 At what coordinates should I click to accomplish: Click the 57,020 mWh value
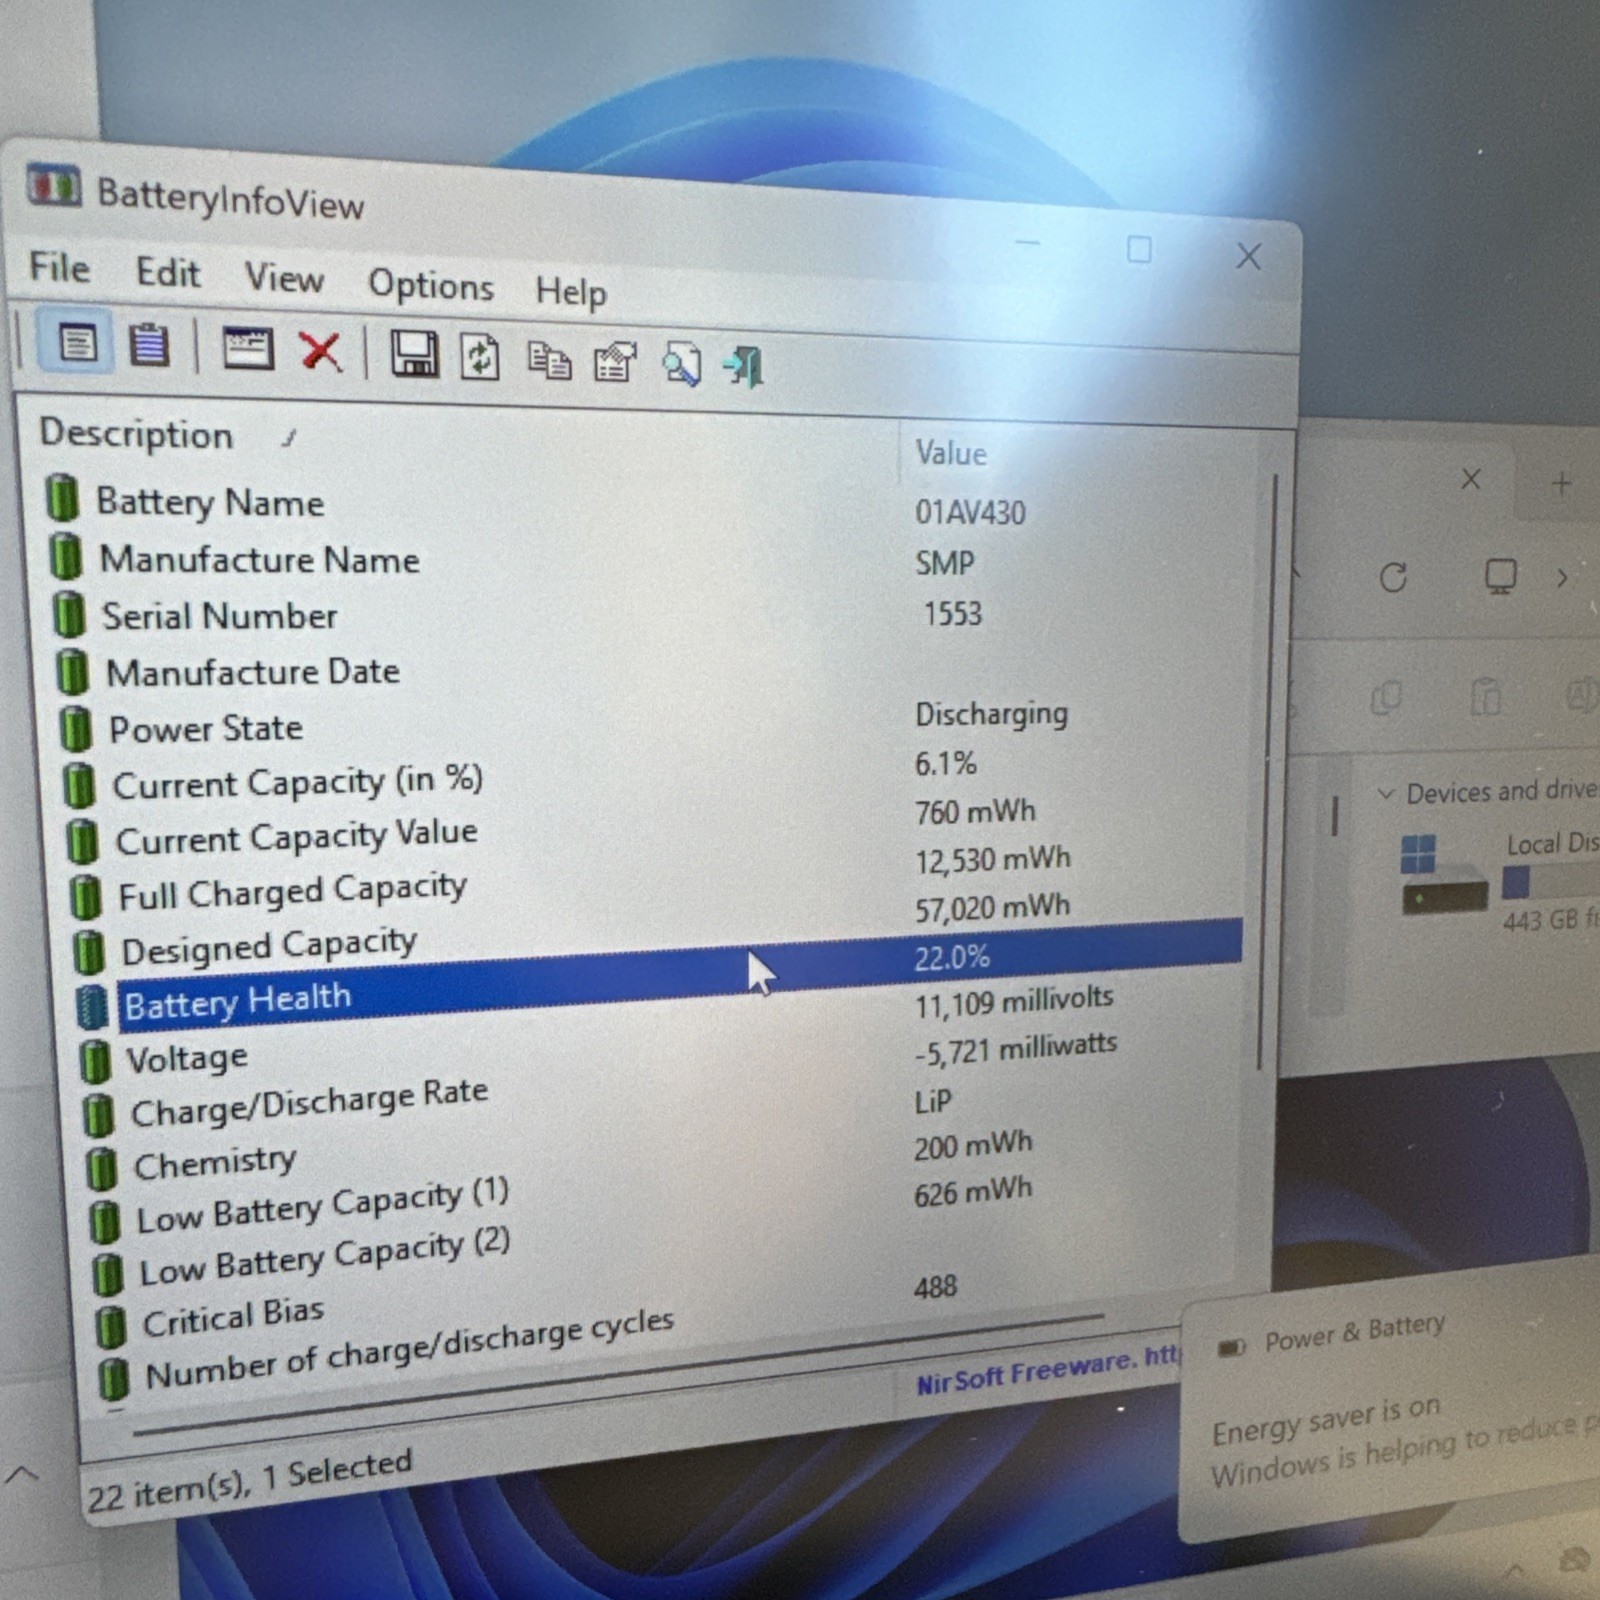pyautogui.click(x=992, y=907)
